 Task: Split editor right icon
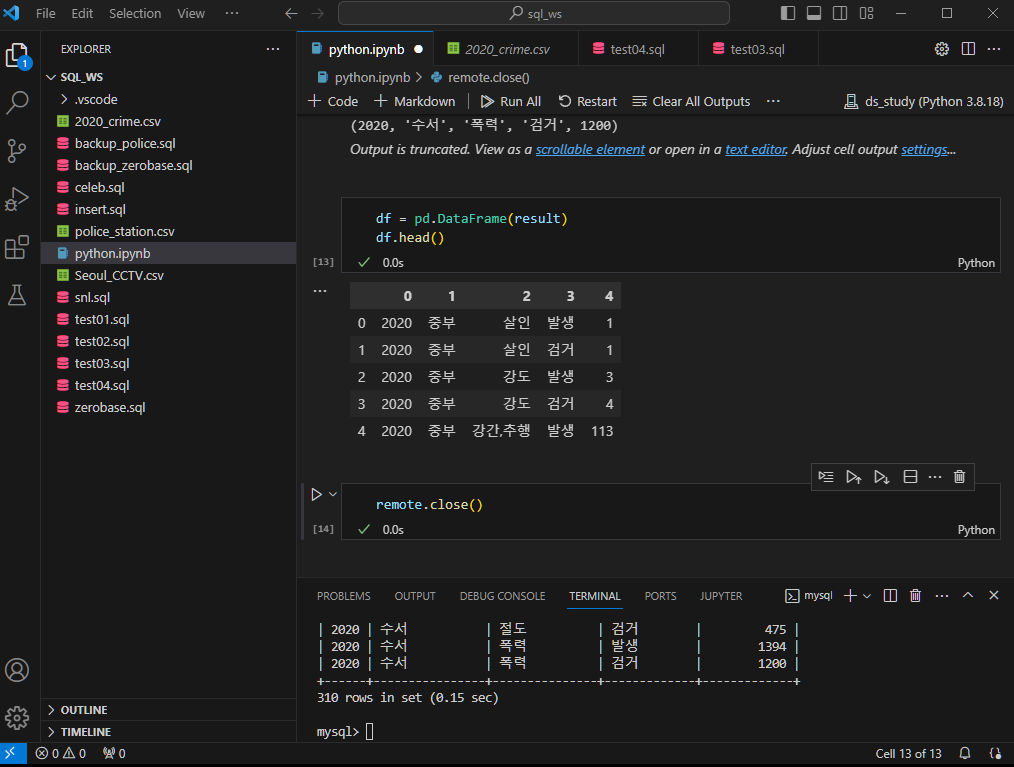(968, 49)
